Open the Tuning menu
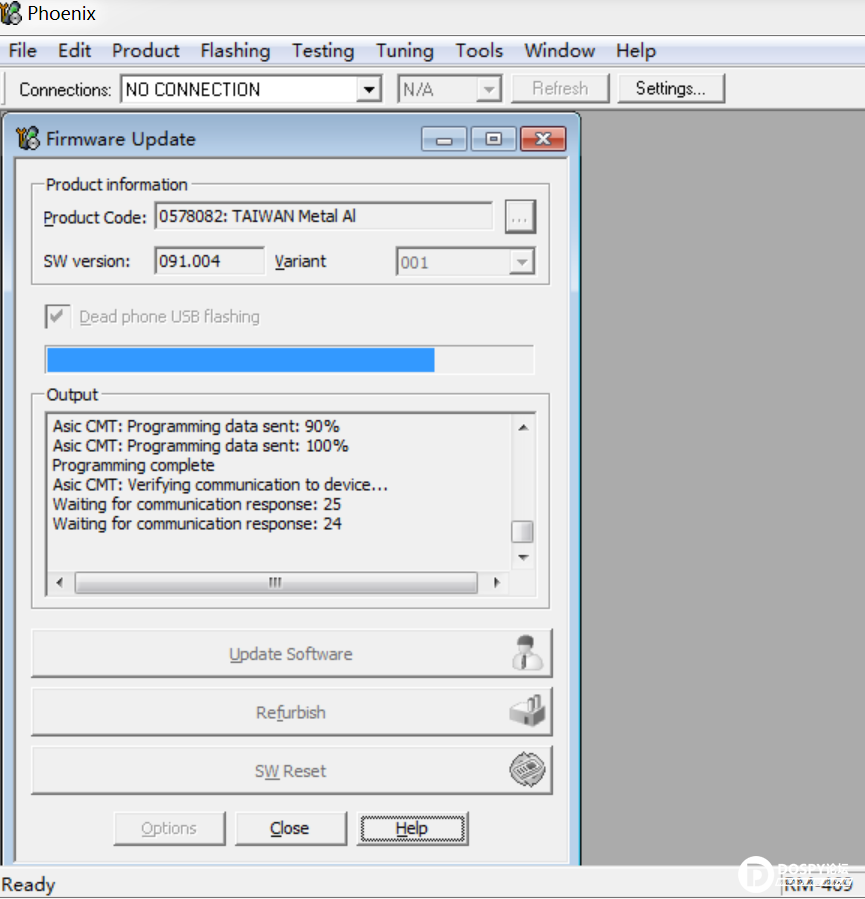Viewport: 865px width, 899px height. (405, 50)
